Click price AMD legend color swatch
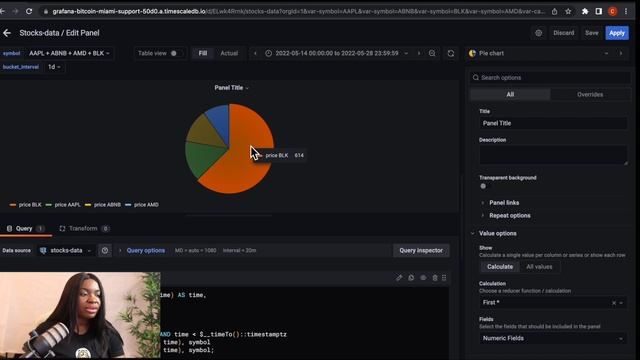This screenshot has height=360, width=640. tap(128, 205)
